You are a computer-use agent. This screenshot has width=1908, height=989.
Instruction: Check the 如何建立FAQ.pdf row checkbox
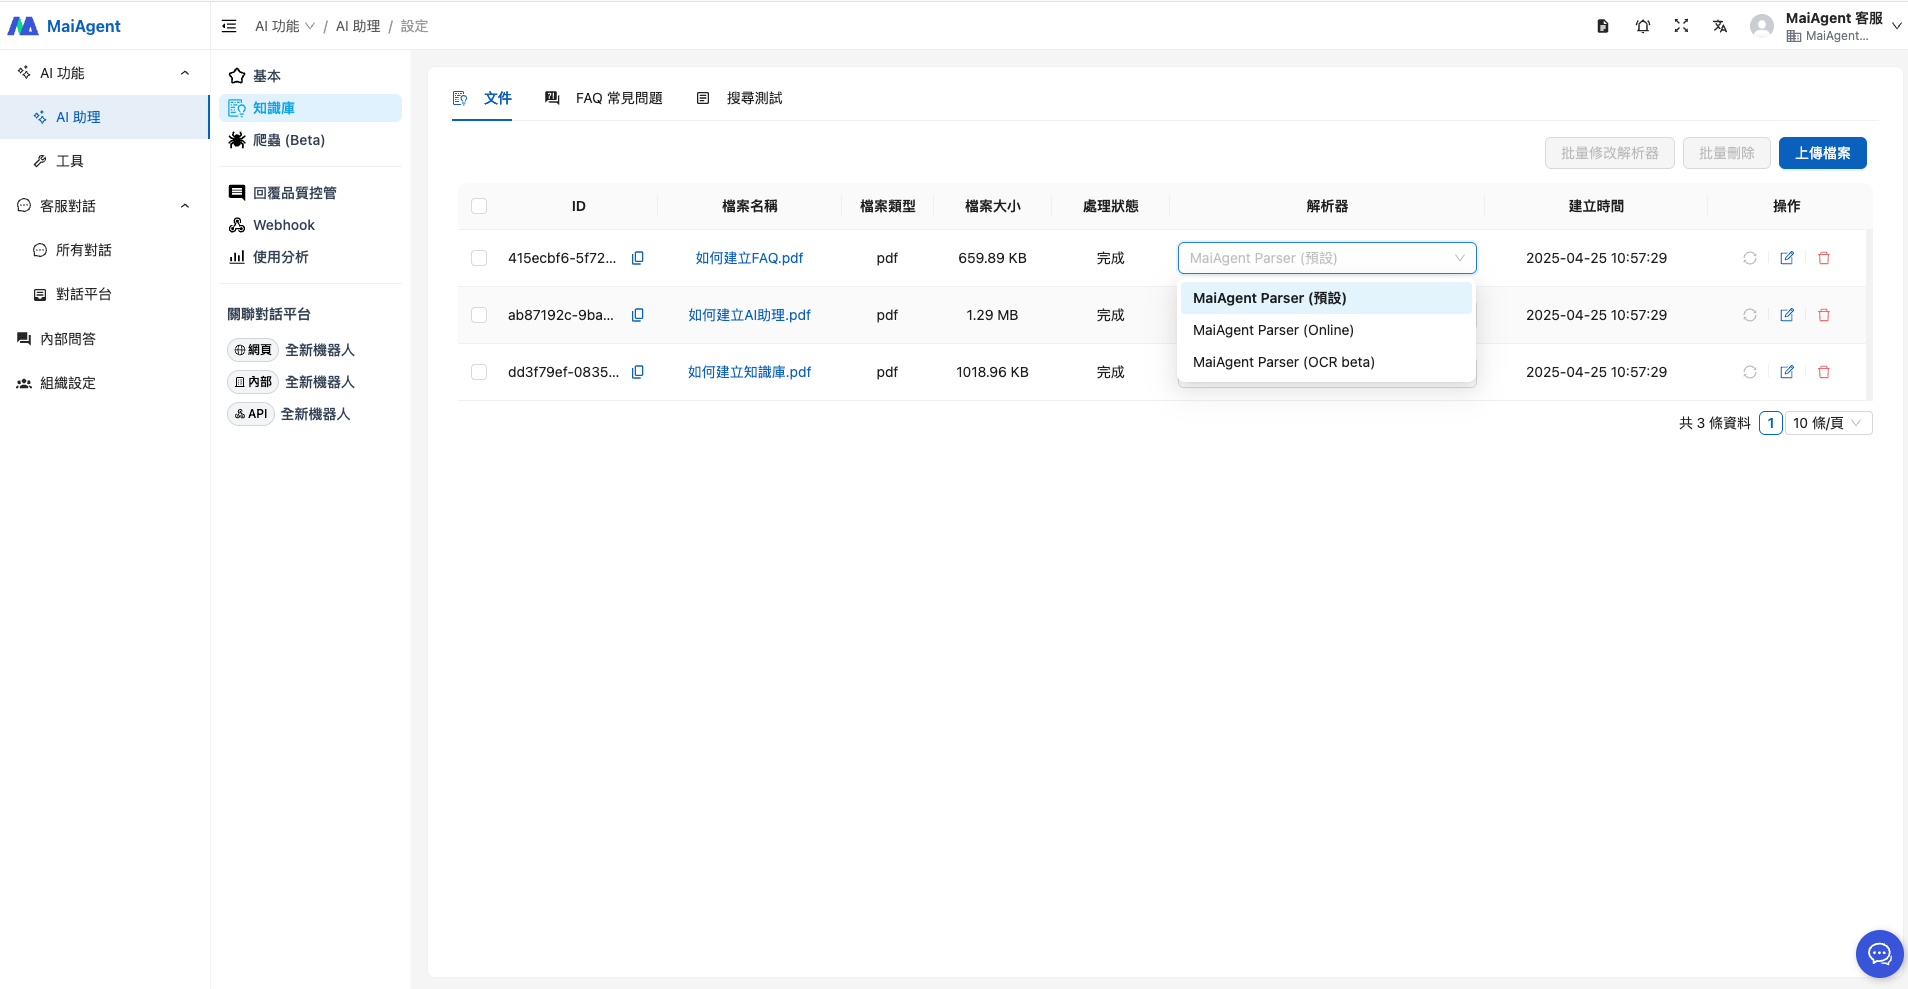(x=479, y=258)
